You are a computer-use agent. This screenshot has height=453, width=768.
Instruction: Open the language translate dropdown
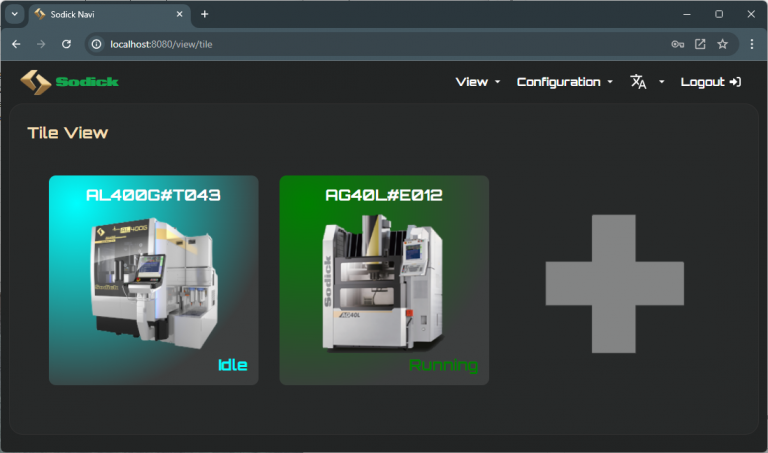[647, 82]
